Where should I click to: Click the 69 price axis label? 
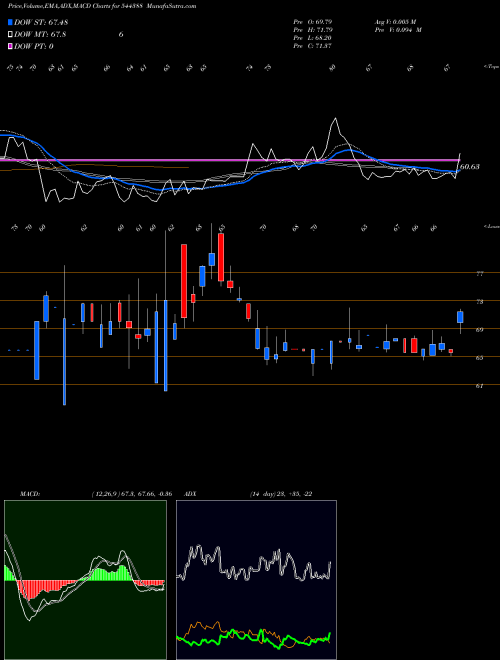tap(479, 330)
